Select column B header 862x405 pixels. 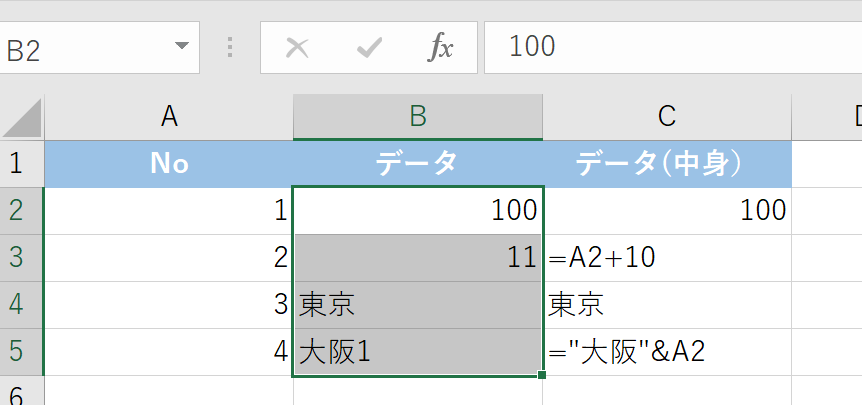click(418, 117)
